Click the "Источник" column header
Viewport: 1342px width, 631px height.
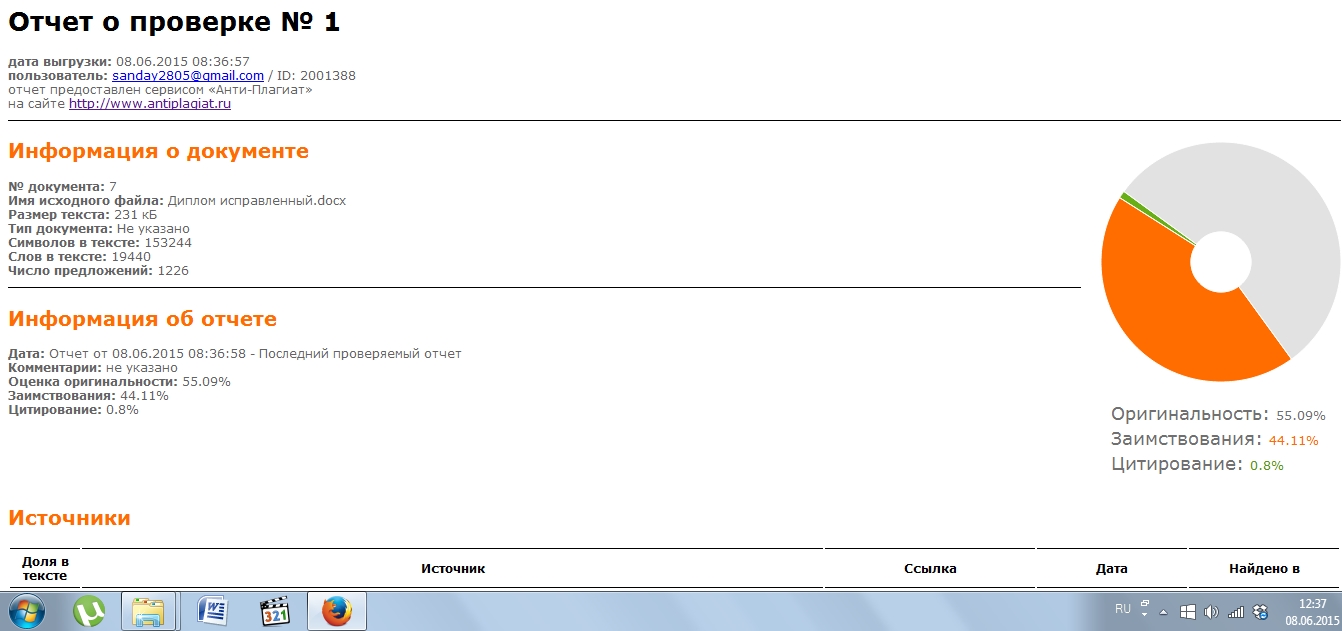pos(452,568)
